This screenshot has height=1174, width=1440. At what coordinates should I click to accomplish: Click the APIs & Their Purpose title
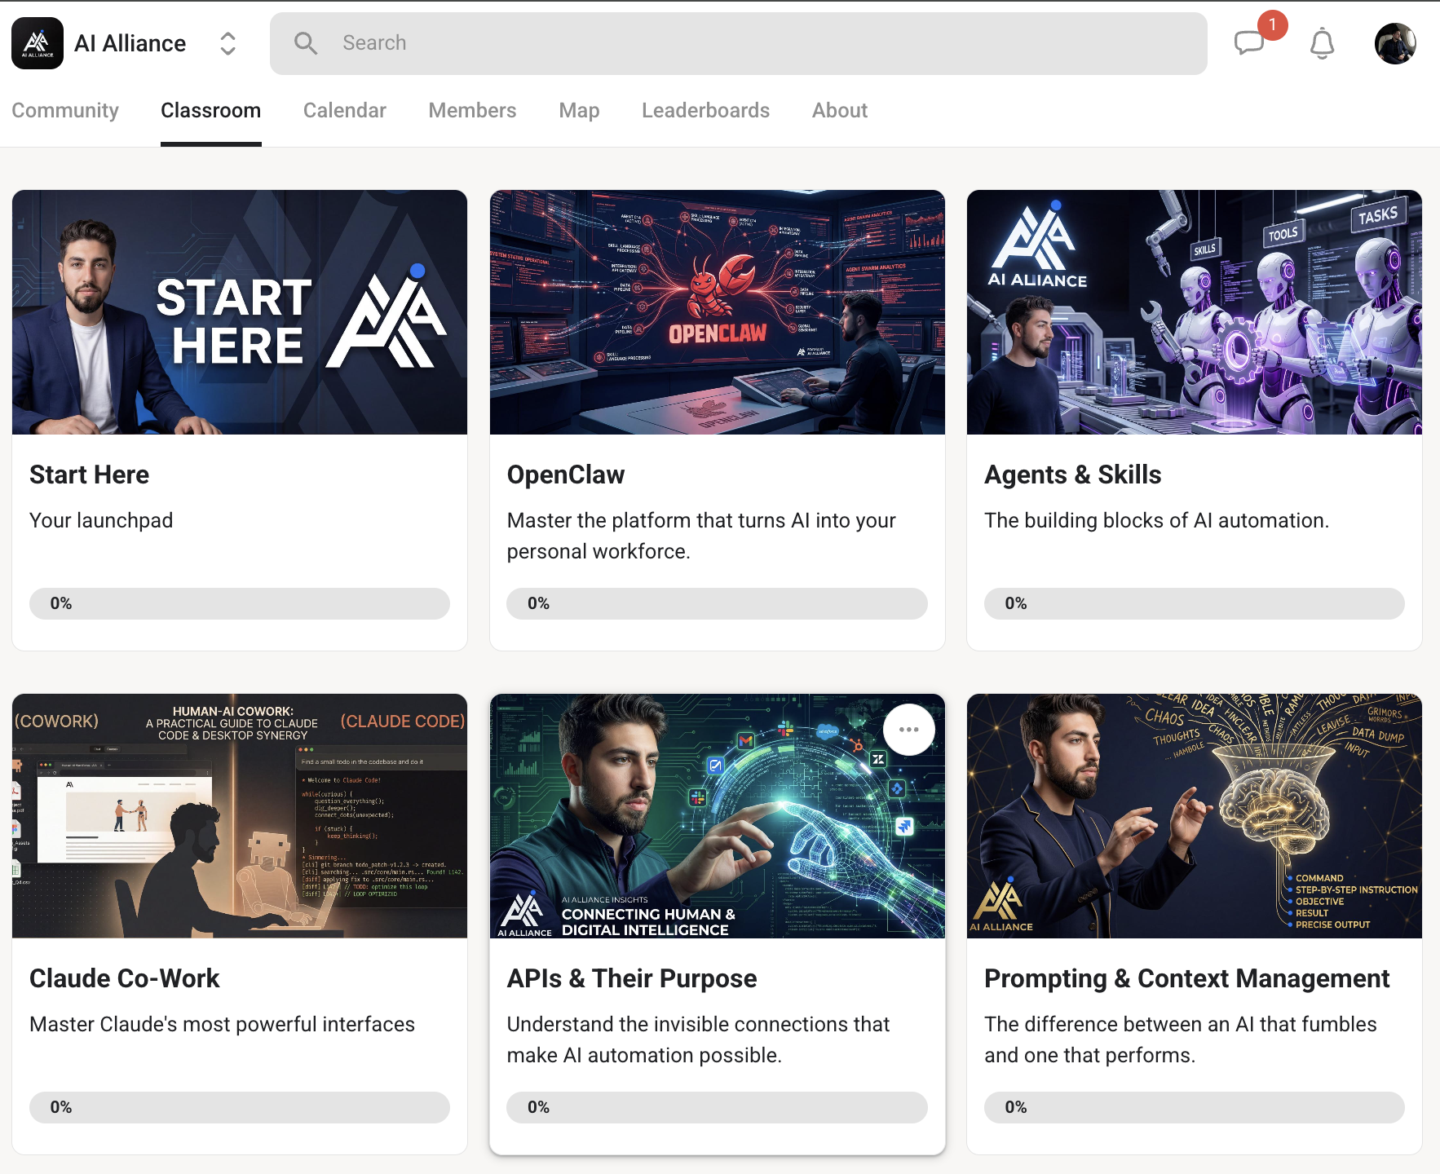coord(632,979)
